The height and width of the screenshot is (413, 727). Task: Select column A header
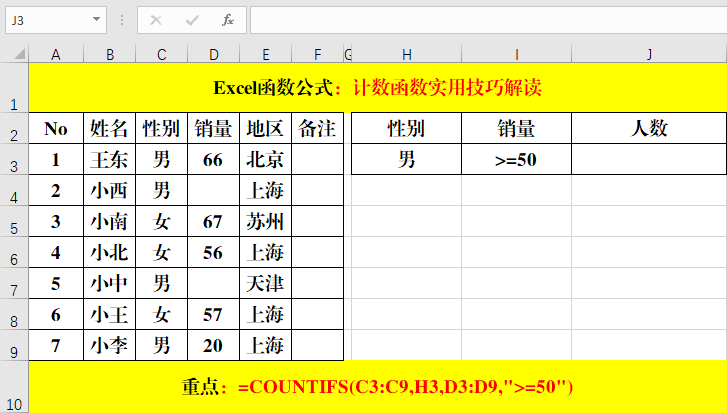[x=56, y=54]
